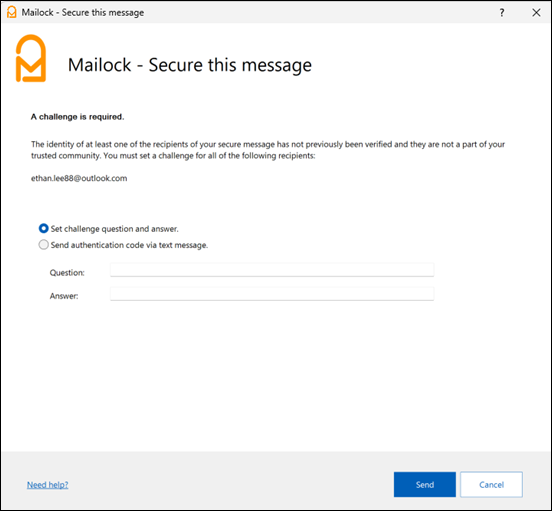
Task: Click the large 'Mailock - Secure this message' heading
Action: 190,65
